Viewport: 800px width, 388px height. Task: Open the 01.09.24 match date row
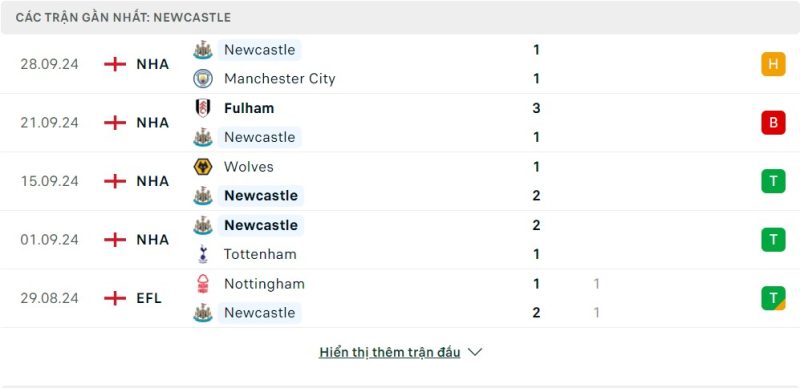coord(400,239)
